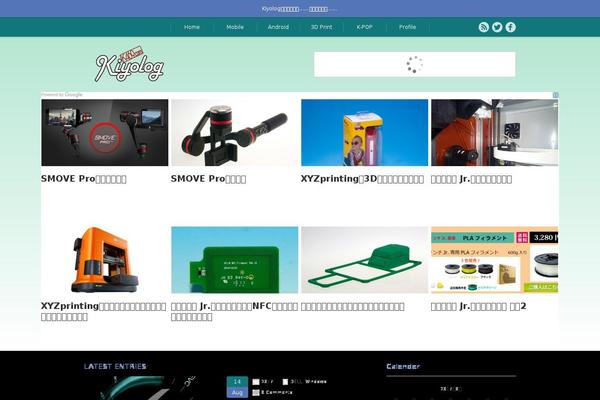The height and width of the screenshot is (400, 600).
Task: Click the loading search box
Action: tap(415, 64)
